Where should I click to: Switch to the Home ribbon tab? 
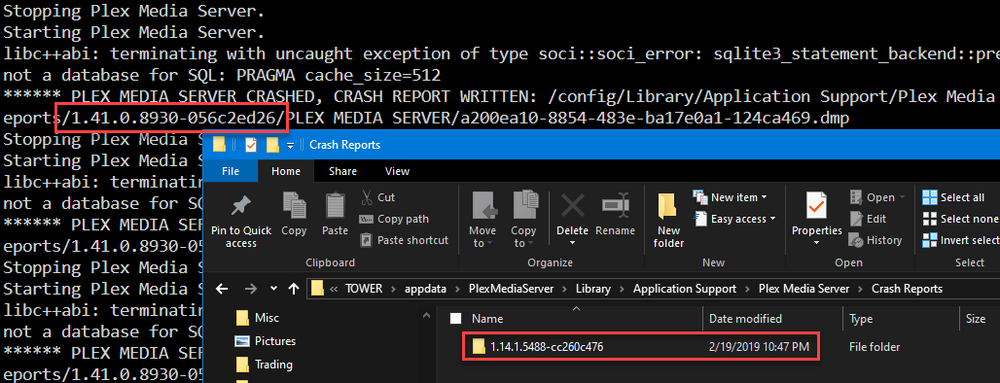tap(286, 171)
